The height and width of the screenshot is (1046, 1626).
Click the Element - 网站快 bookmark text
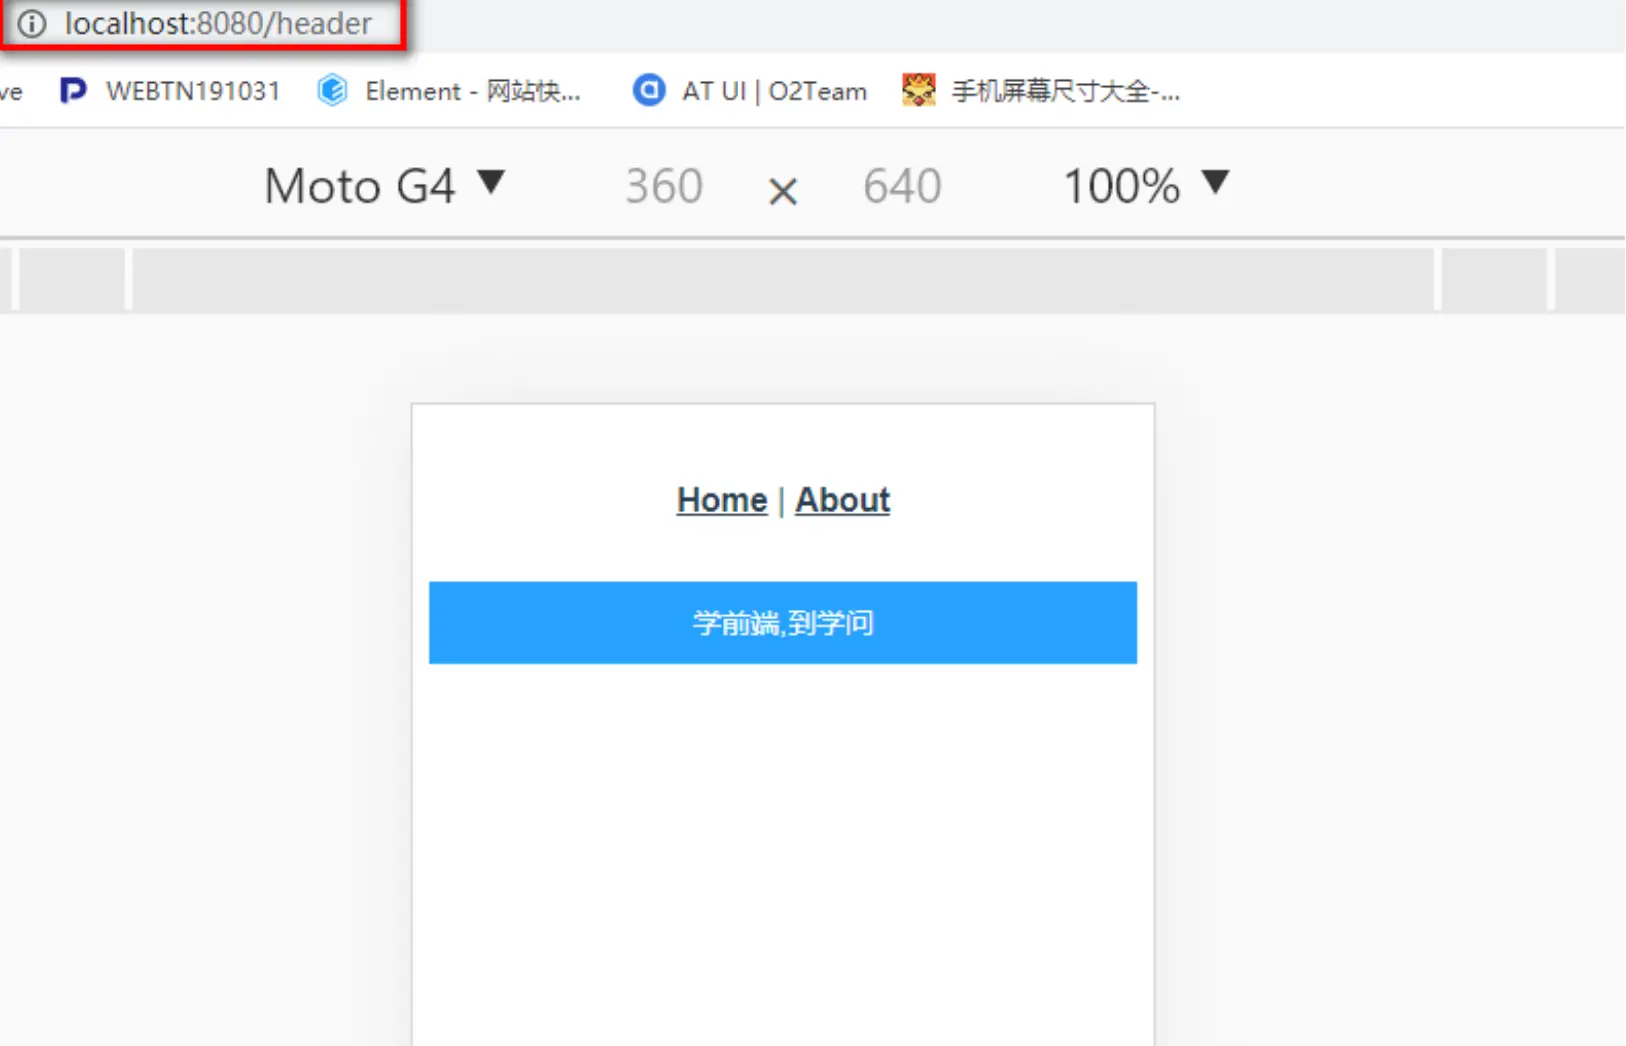[x=473, y=91]
